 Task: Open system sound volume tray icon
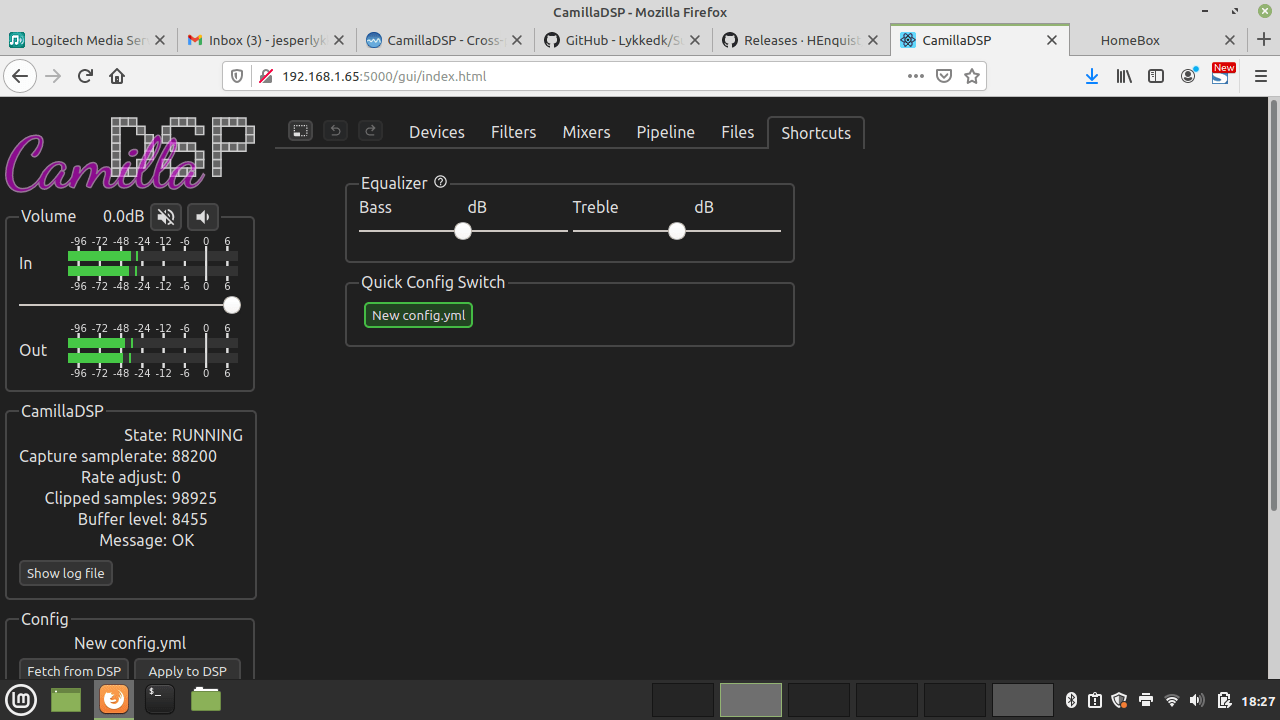pos(1198,700)
